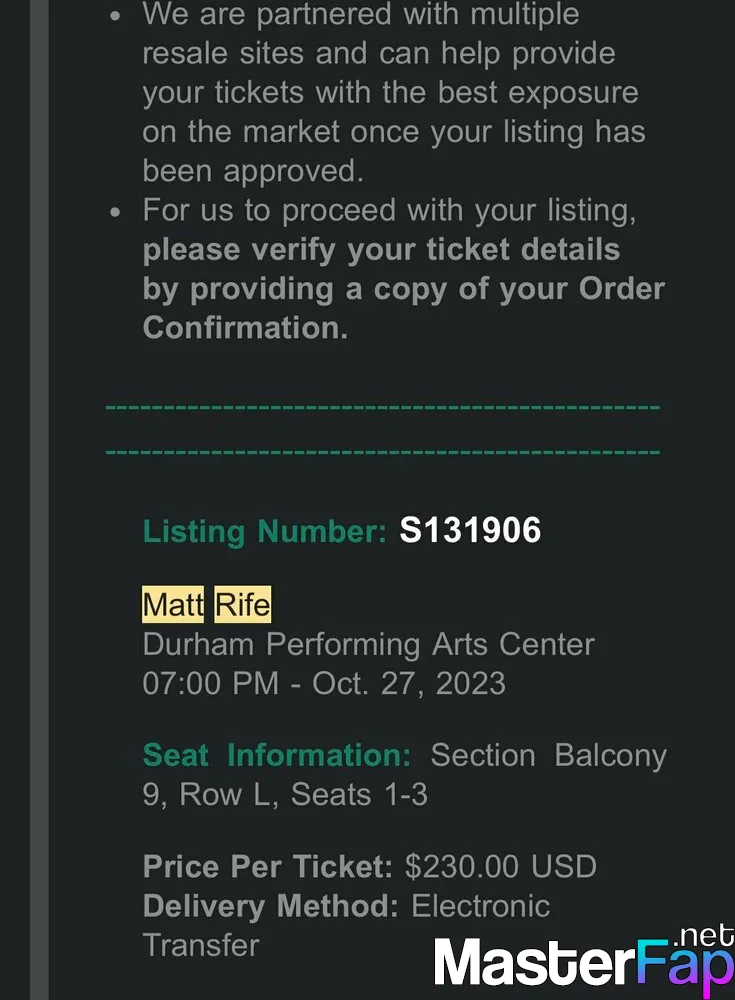The image size is (735, 1000).
Task: Click the 07:00 PM - Oct. 27, 2023 date
Action: pos(324,683)
